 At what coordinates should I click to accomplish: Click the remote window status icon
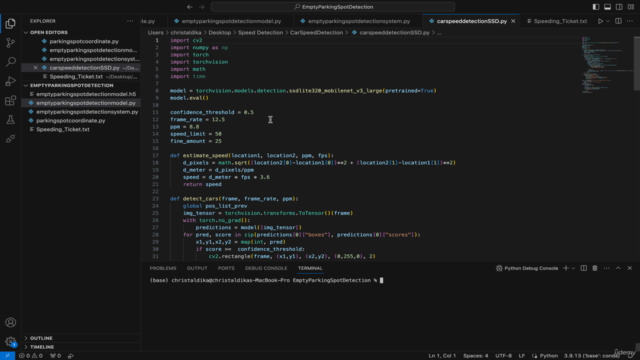pos(7,356)
